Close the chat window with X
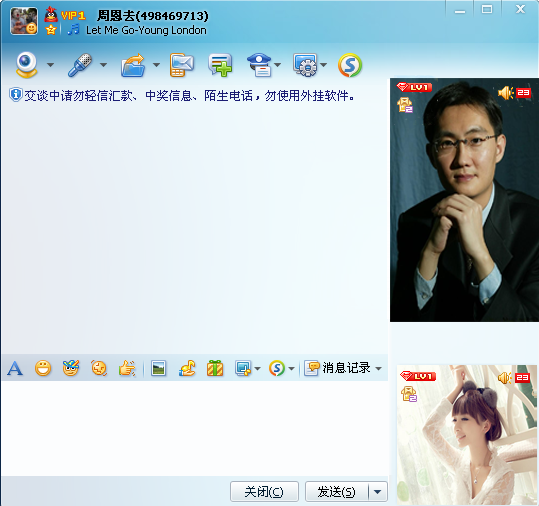This screenshot has width=539, height=506. click(x=520, y=9)
